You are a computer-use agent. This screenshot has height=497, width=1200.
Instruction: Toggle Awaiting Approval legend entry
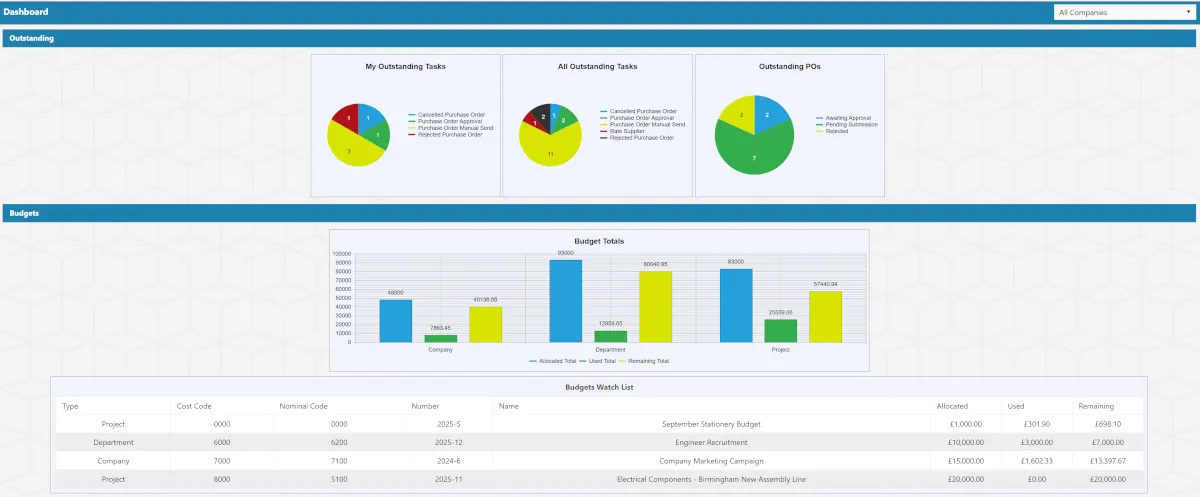click(844, 118)
